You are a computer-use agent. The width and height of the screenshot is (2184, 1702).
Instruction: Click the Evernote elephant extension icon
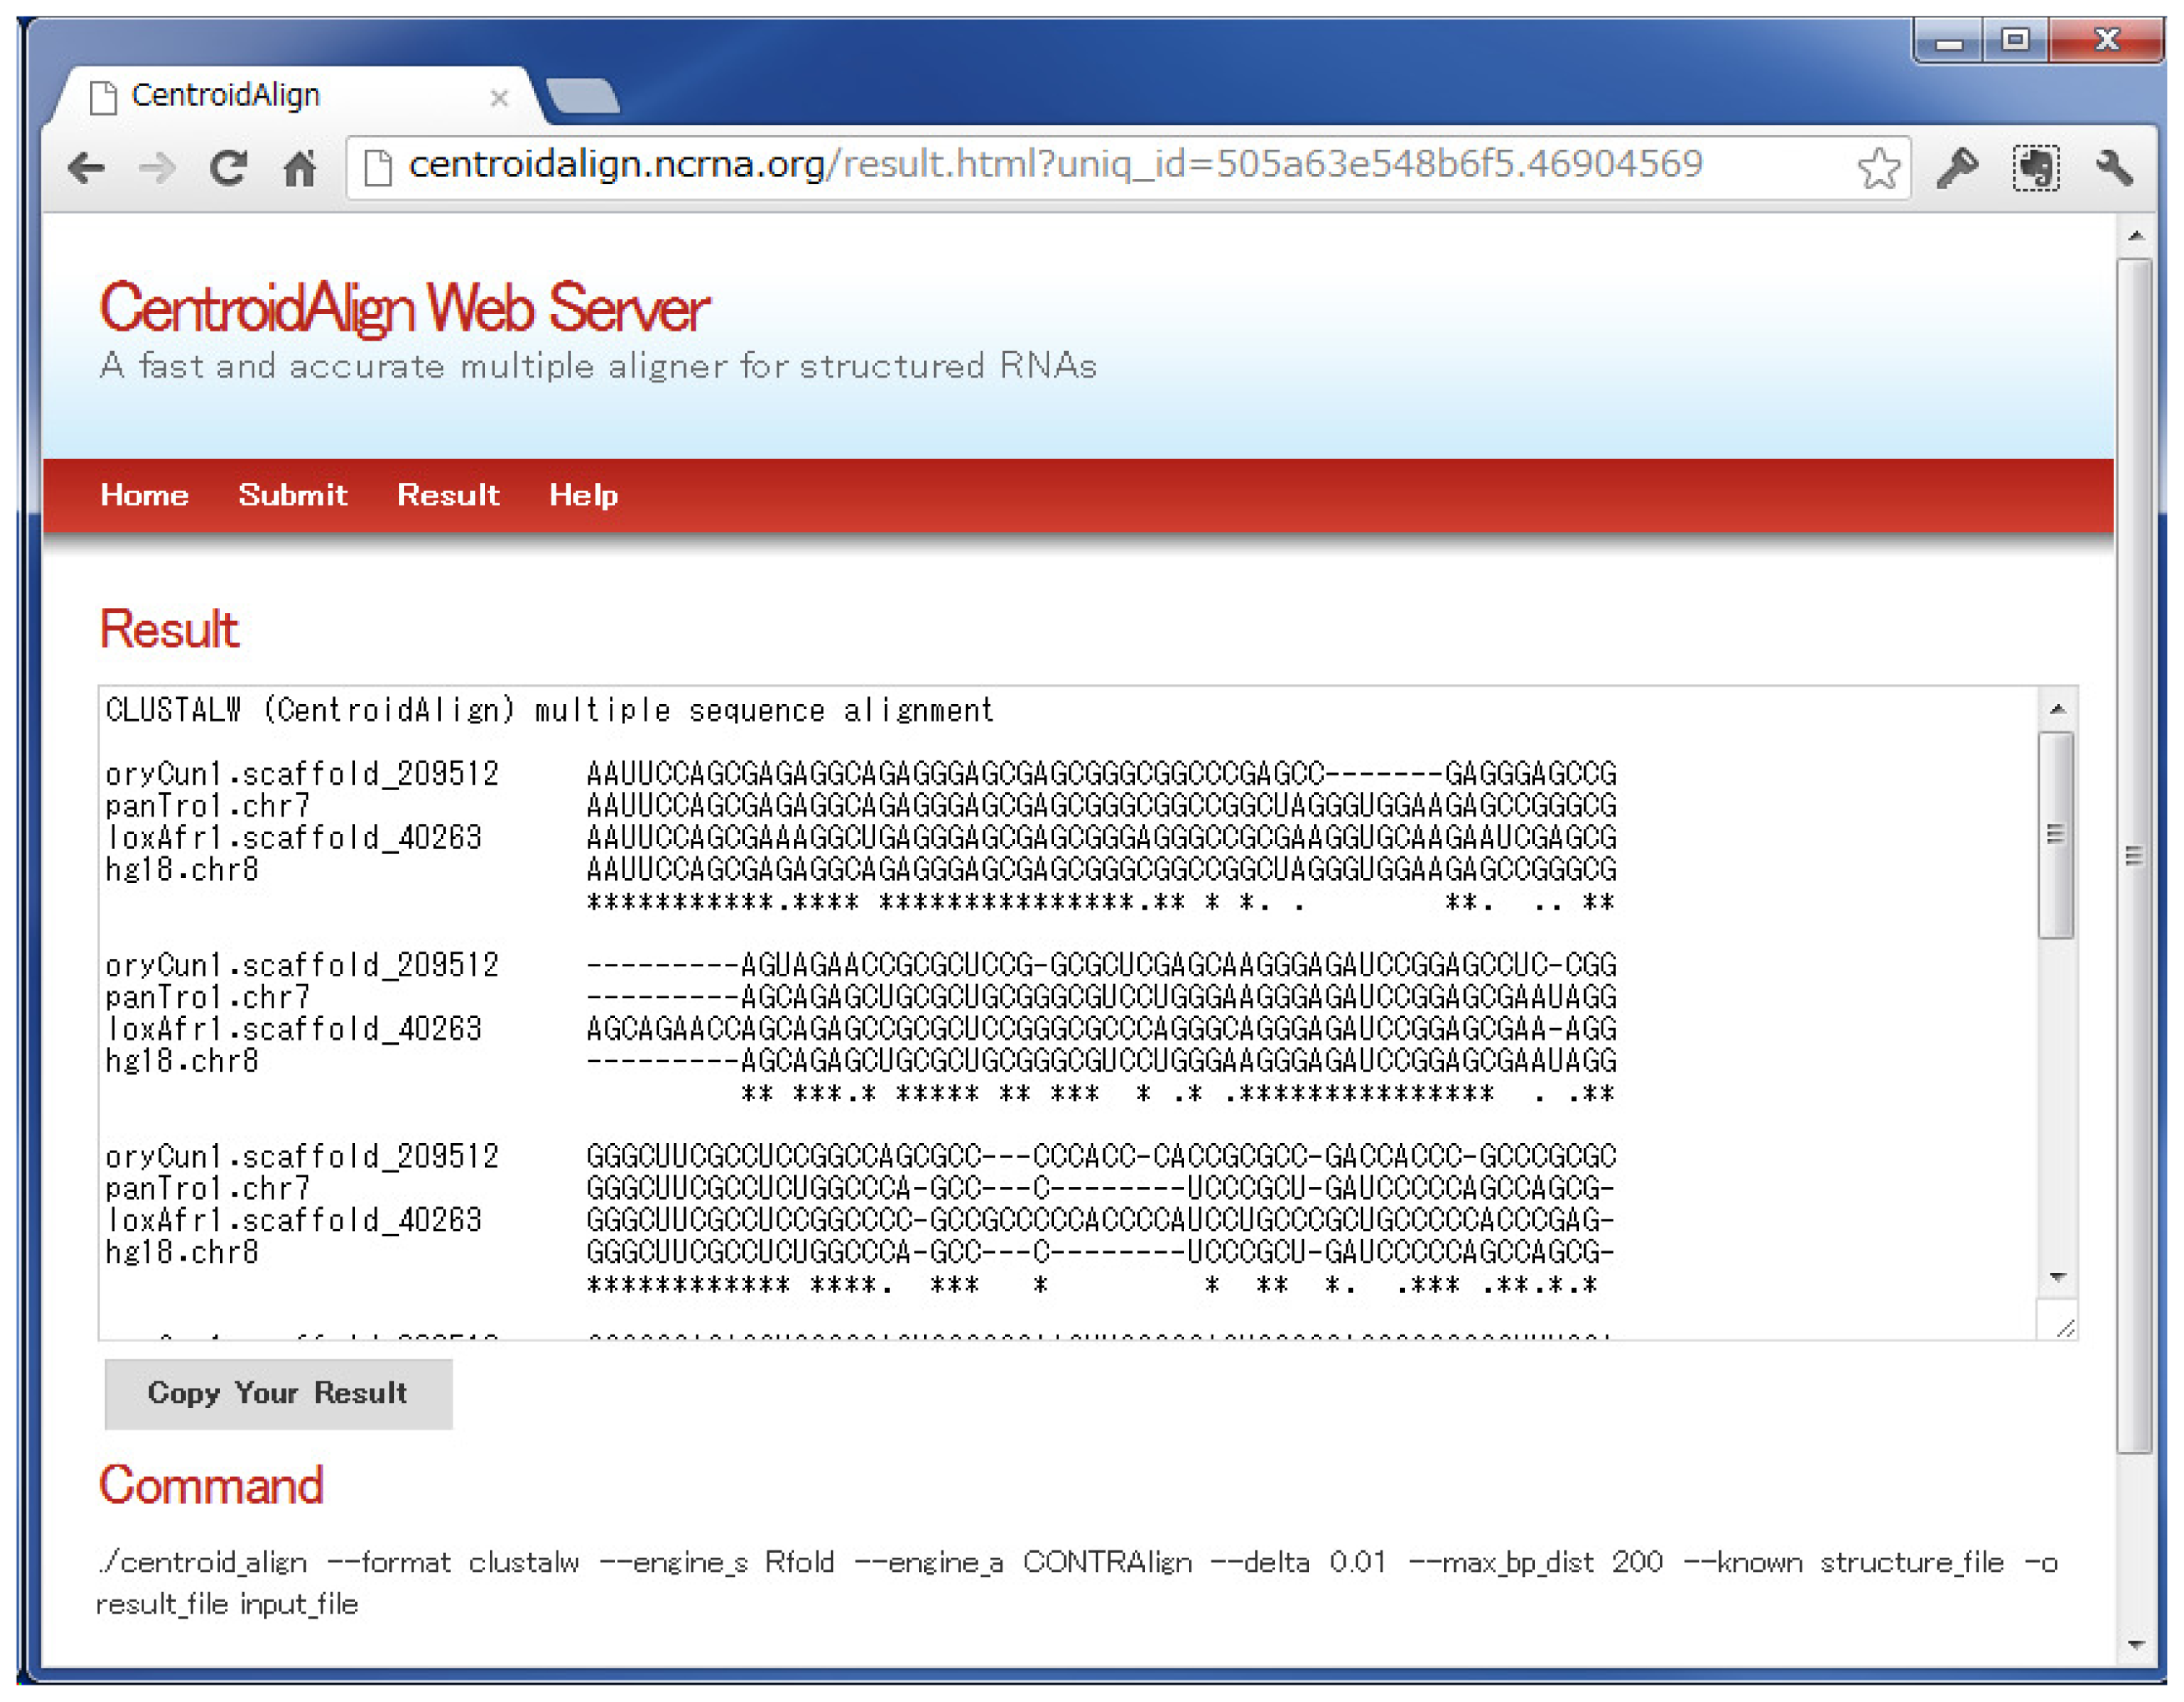(x=2035, y=168)
